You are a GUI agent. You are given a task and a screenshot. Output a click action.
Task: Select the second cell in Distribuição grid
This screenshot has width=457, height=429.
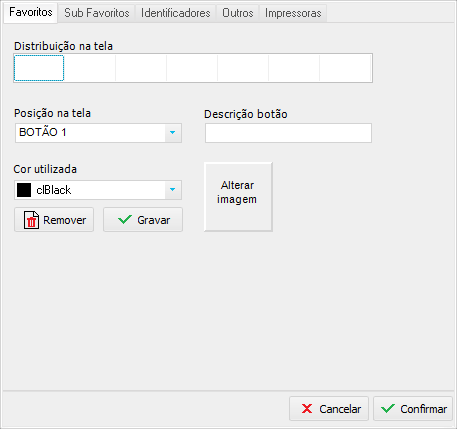(x=90, y=68)
